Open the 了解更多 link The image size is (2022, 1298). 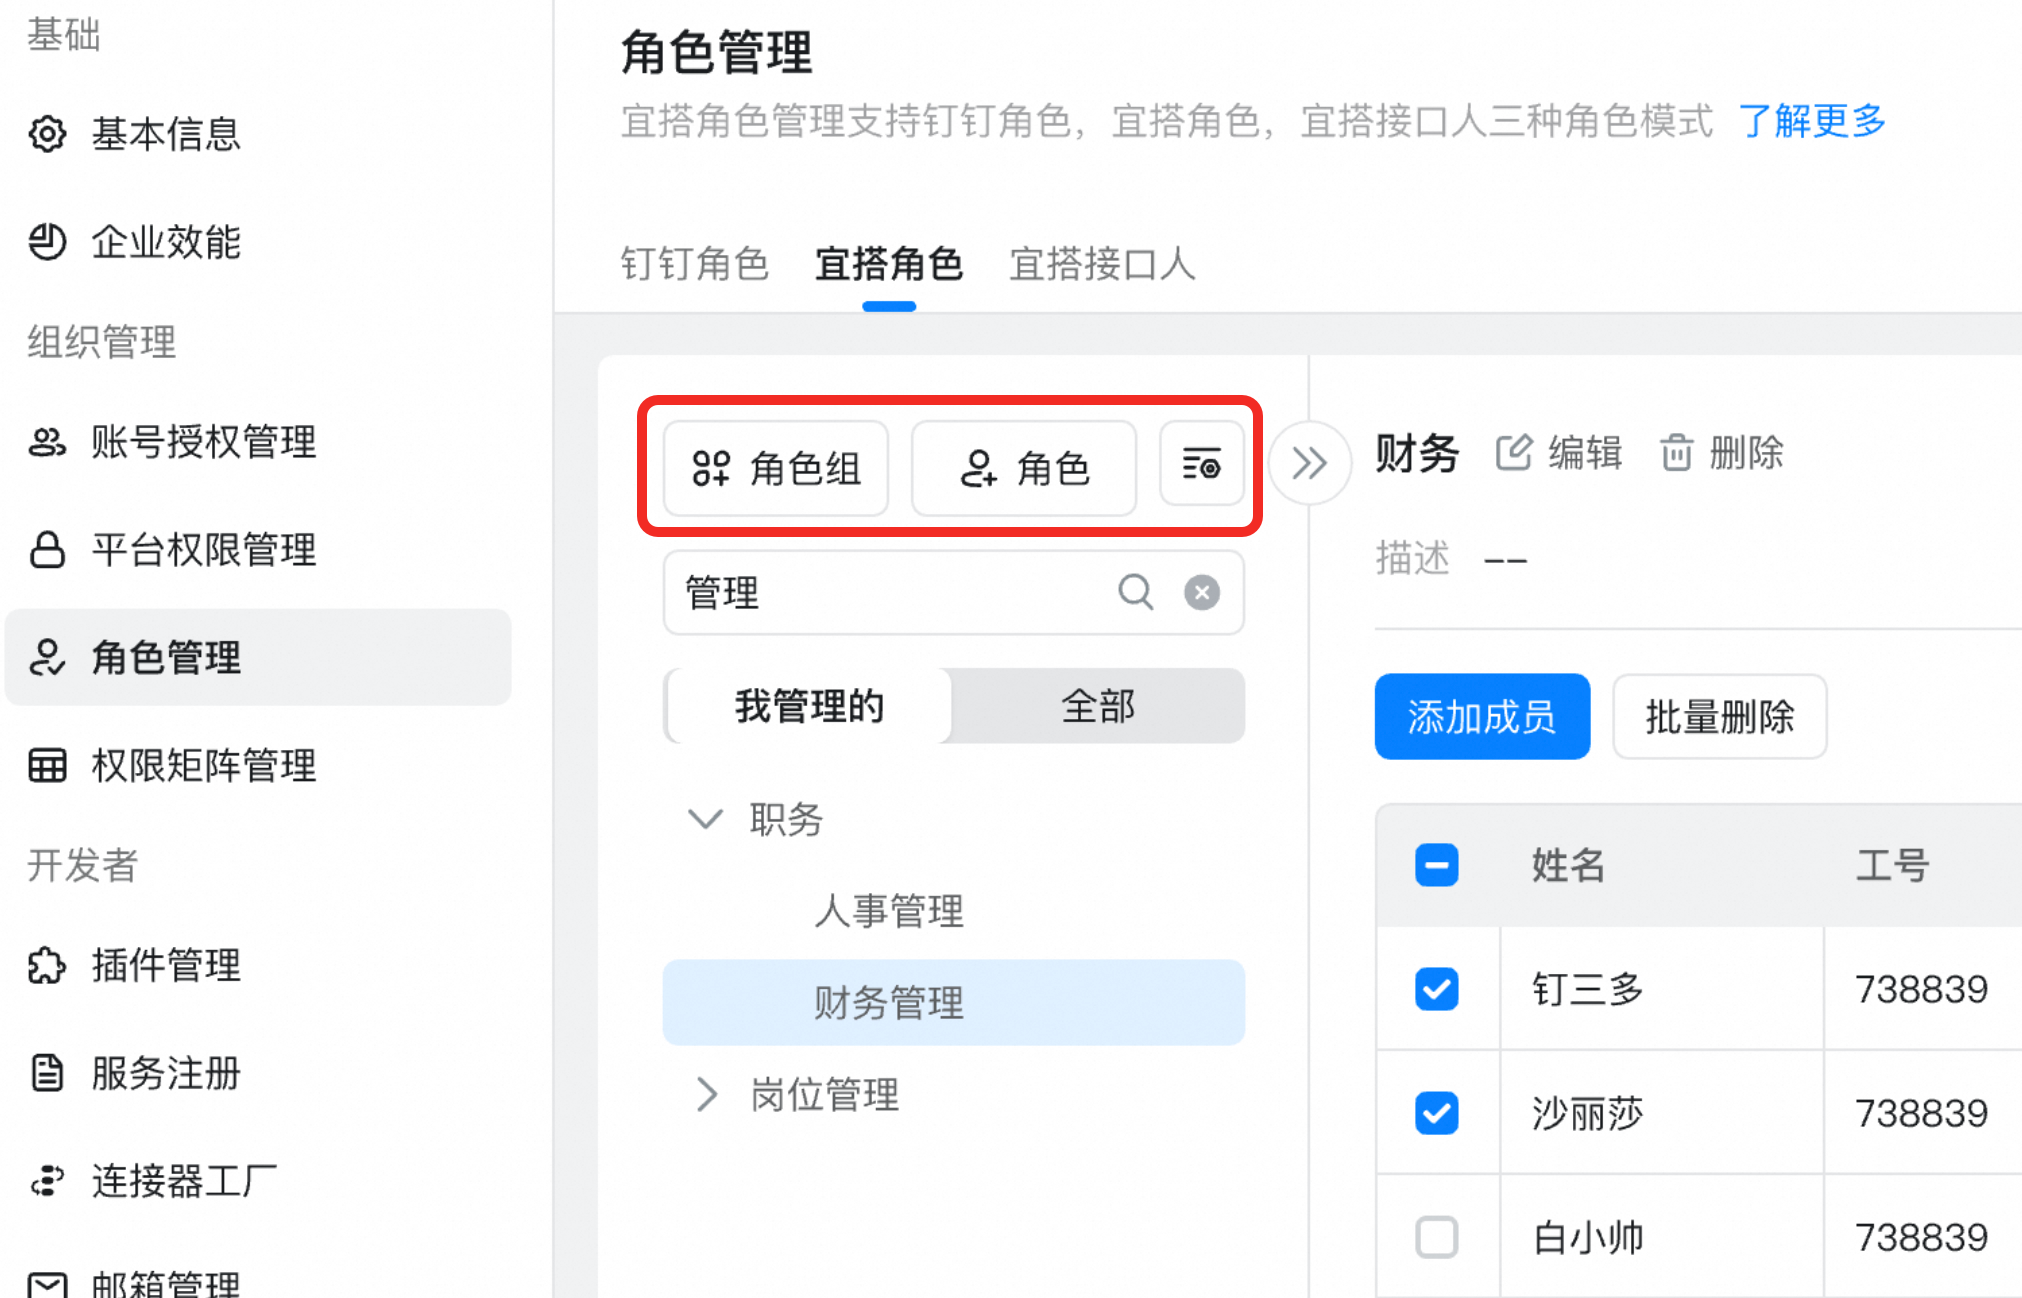point(1811,121)
